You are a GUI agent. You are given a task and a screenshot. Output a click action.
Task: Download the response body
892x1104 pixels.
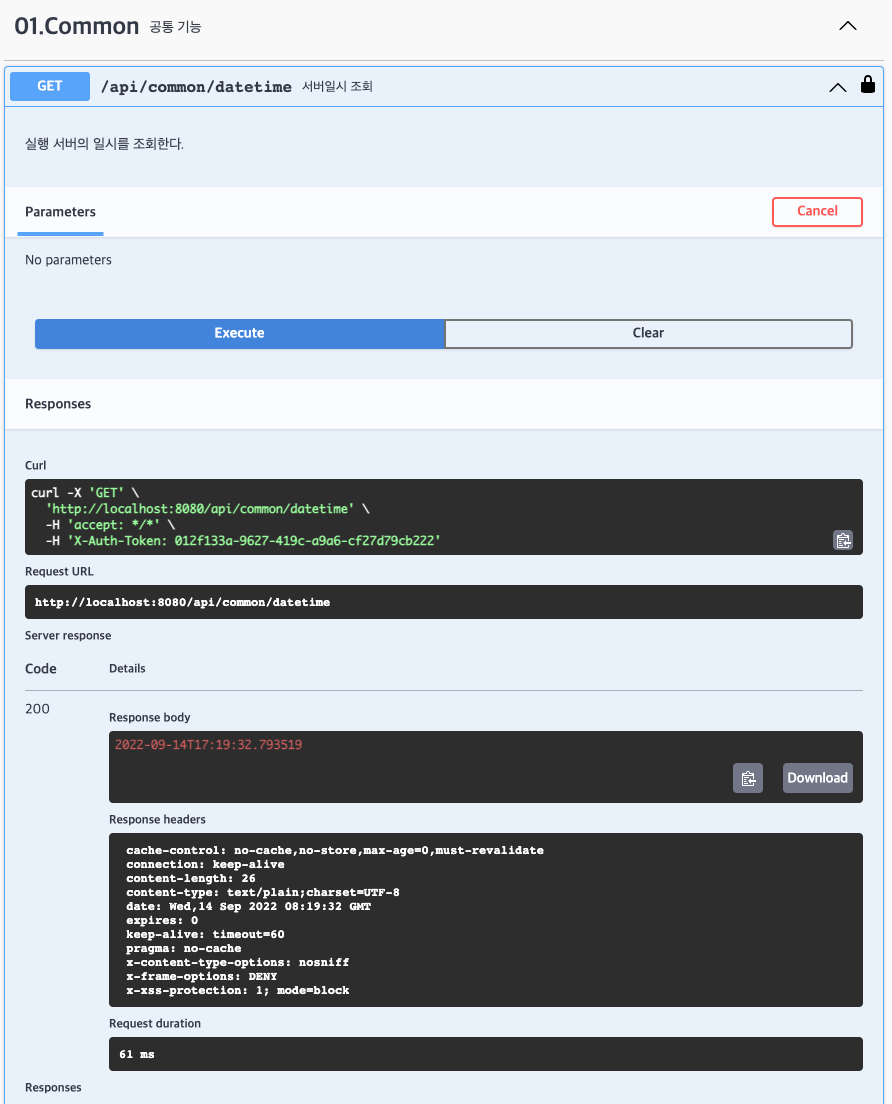[x=817, y=778]
